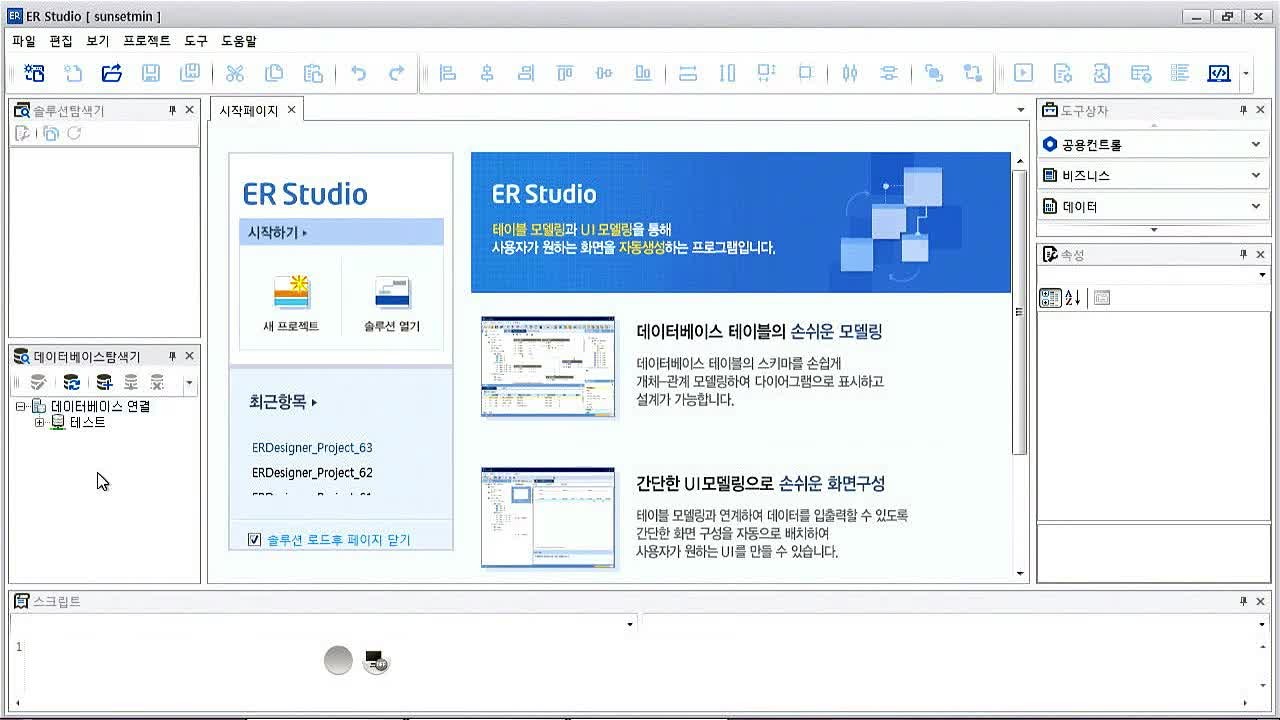Click the Align Right toolbar icon
Viewport: 1280px width, 720px height.
526,73
